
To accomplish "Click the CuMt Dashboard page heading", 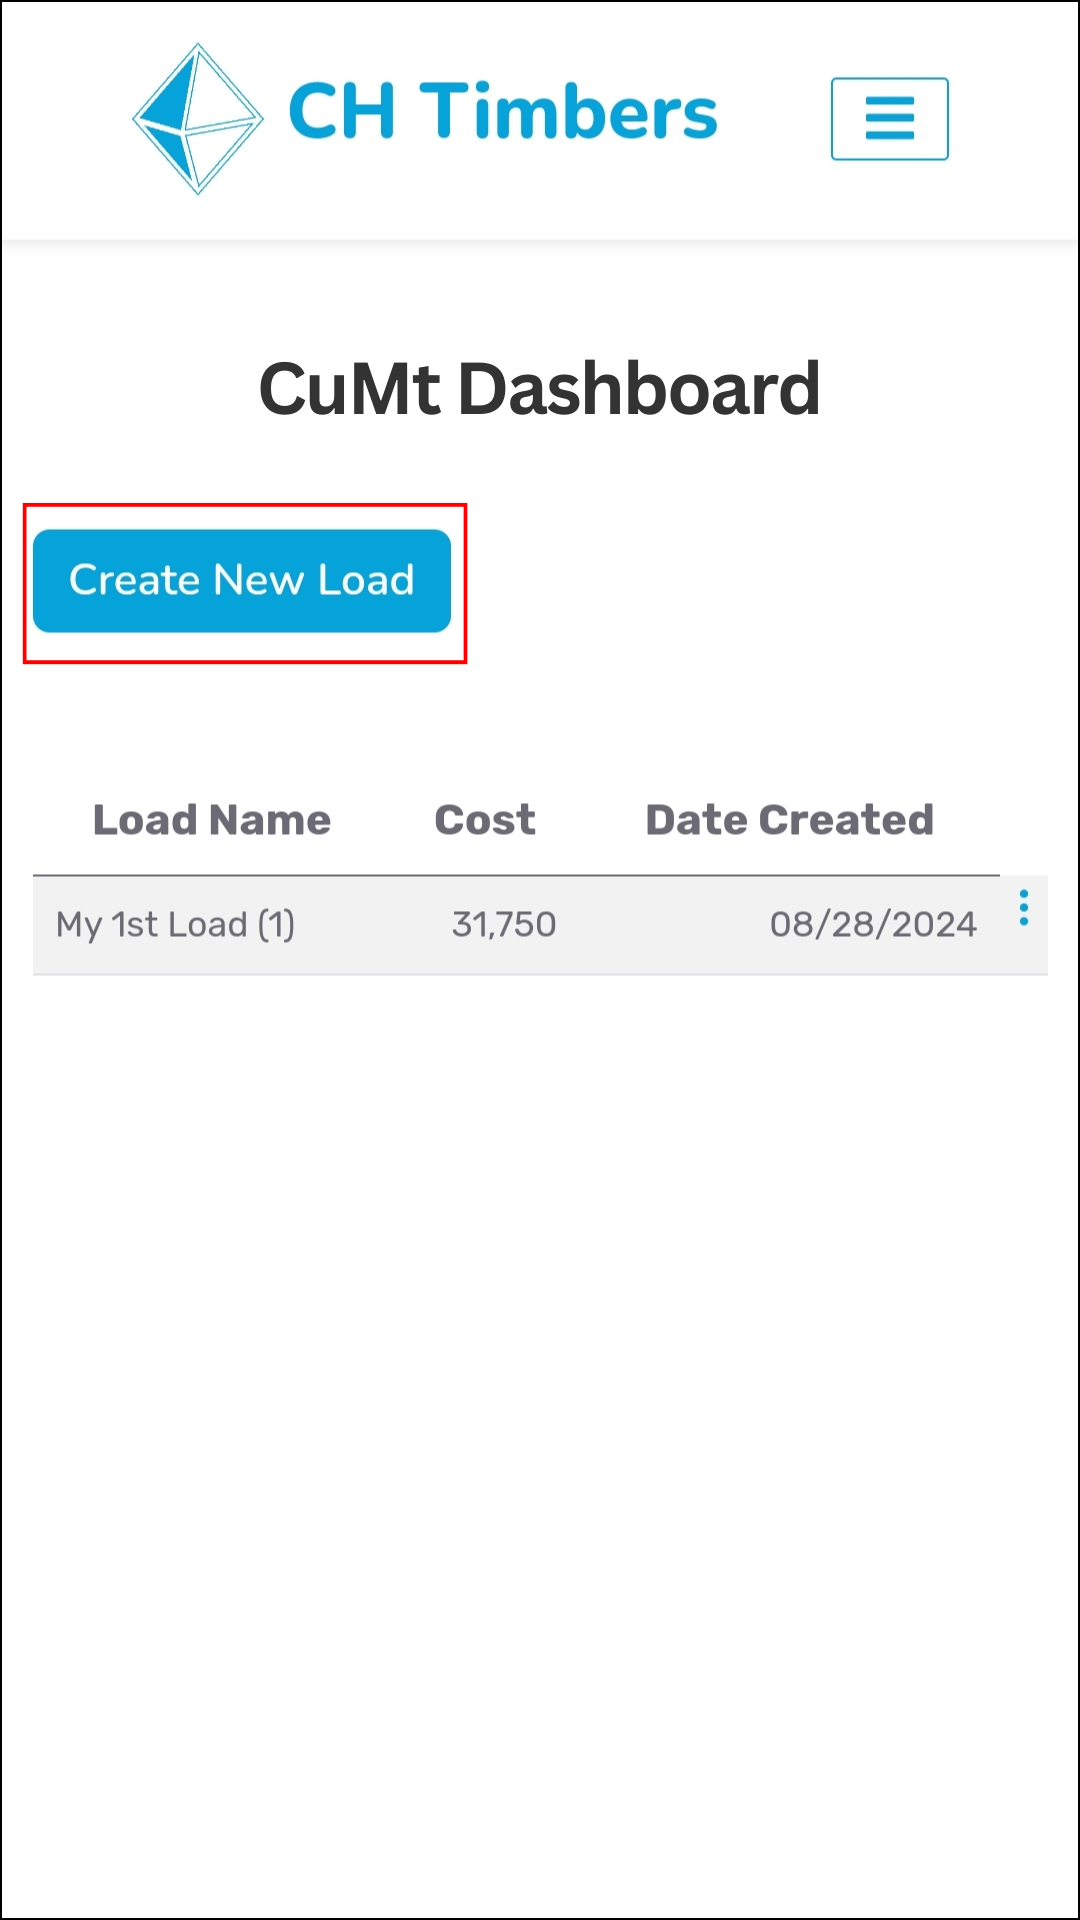I will (x=540, y=389).
